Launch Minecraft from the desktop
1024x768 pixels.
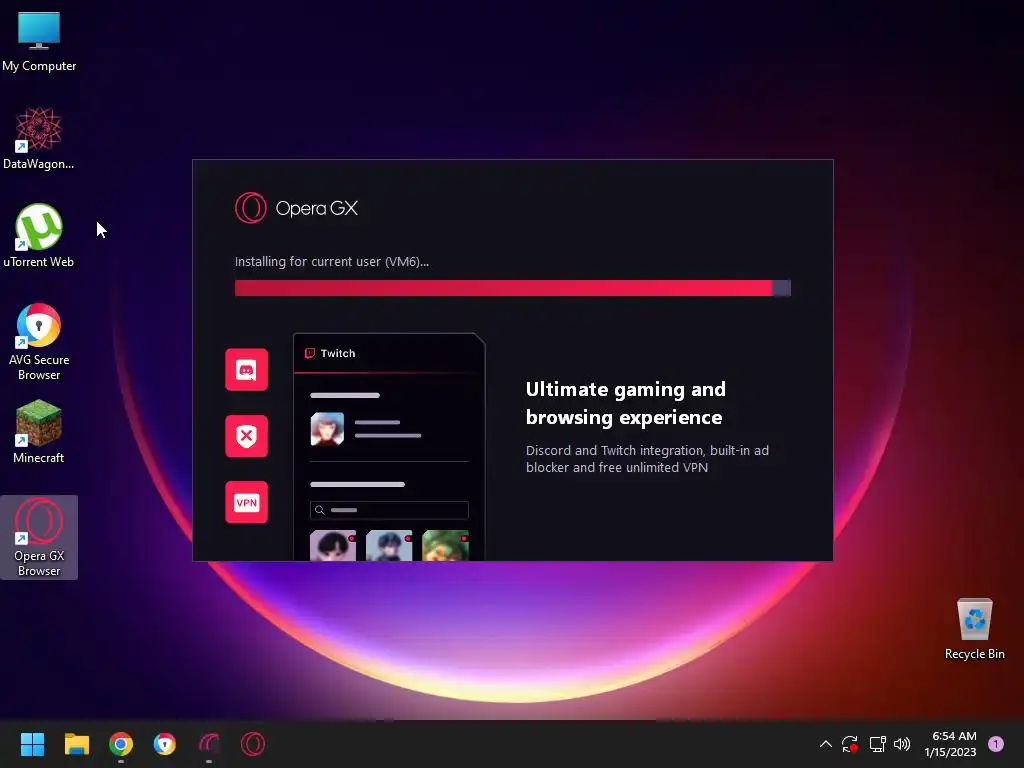point(39,432)
